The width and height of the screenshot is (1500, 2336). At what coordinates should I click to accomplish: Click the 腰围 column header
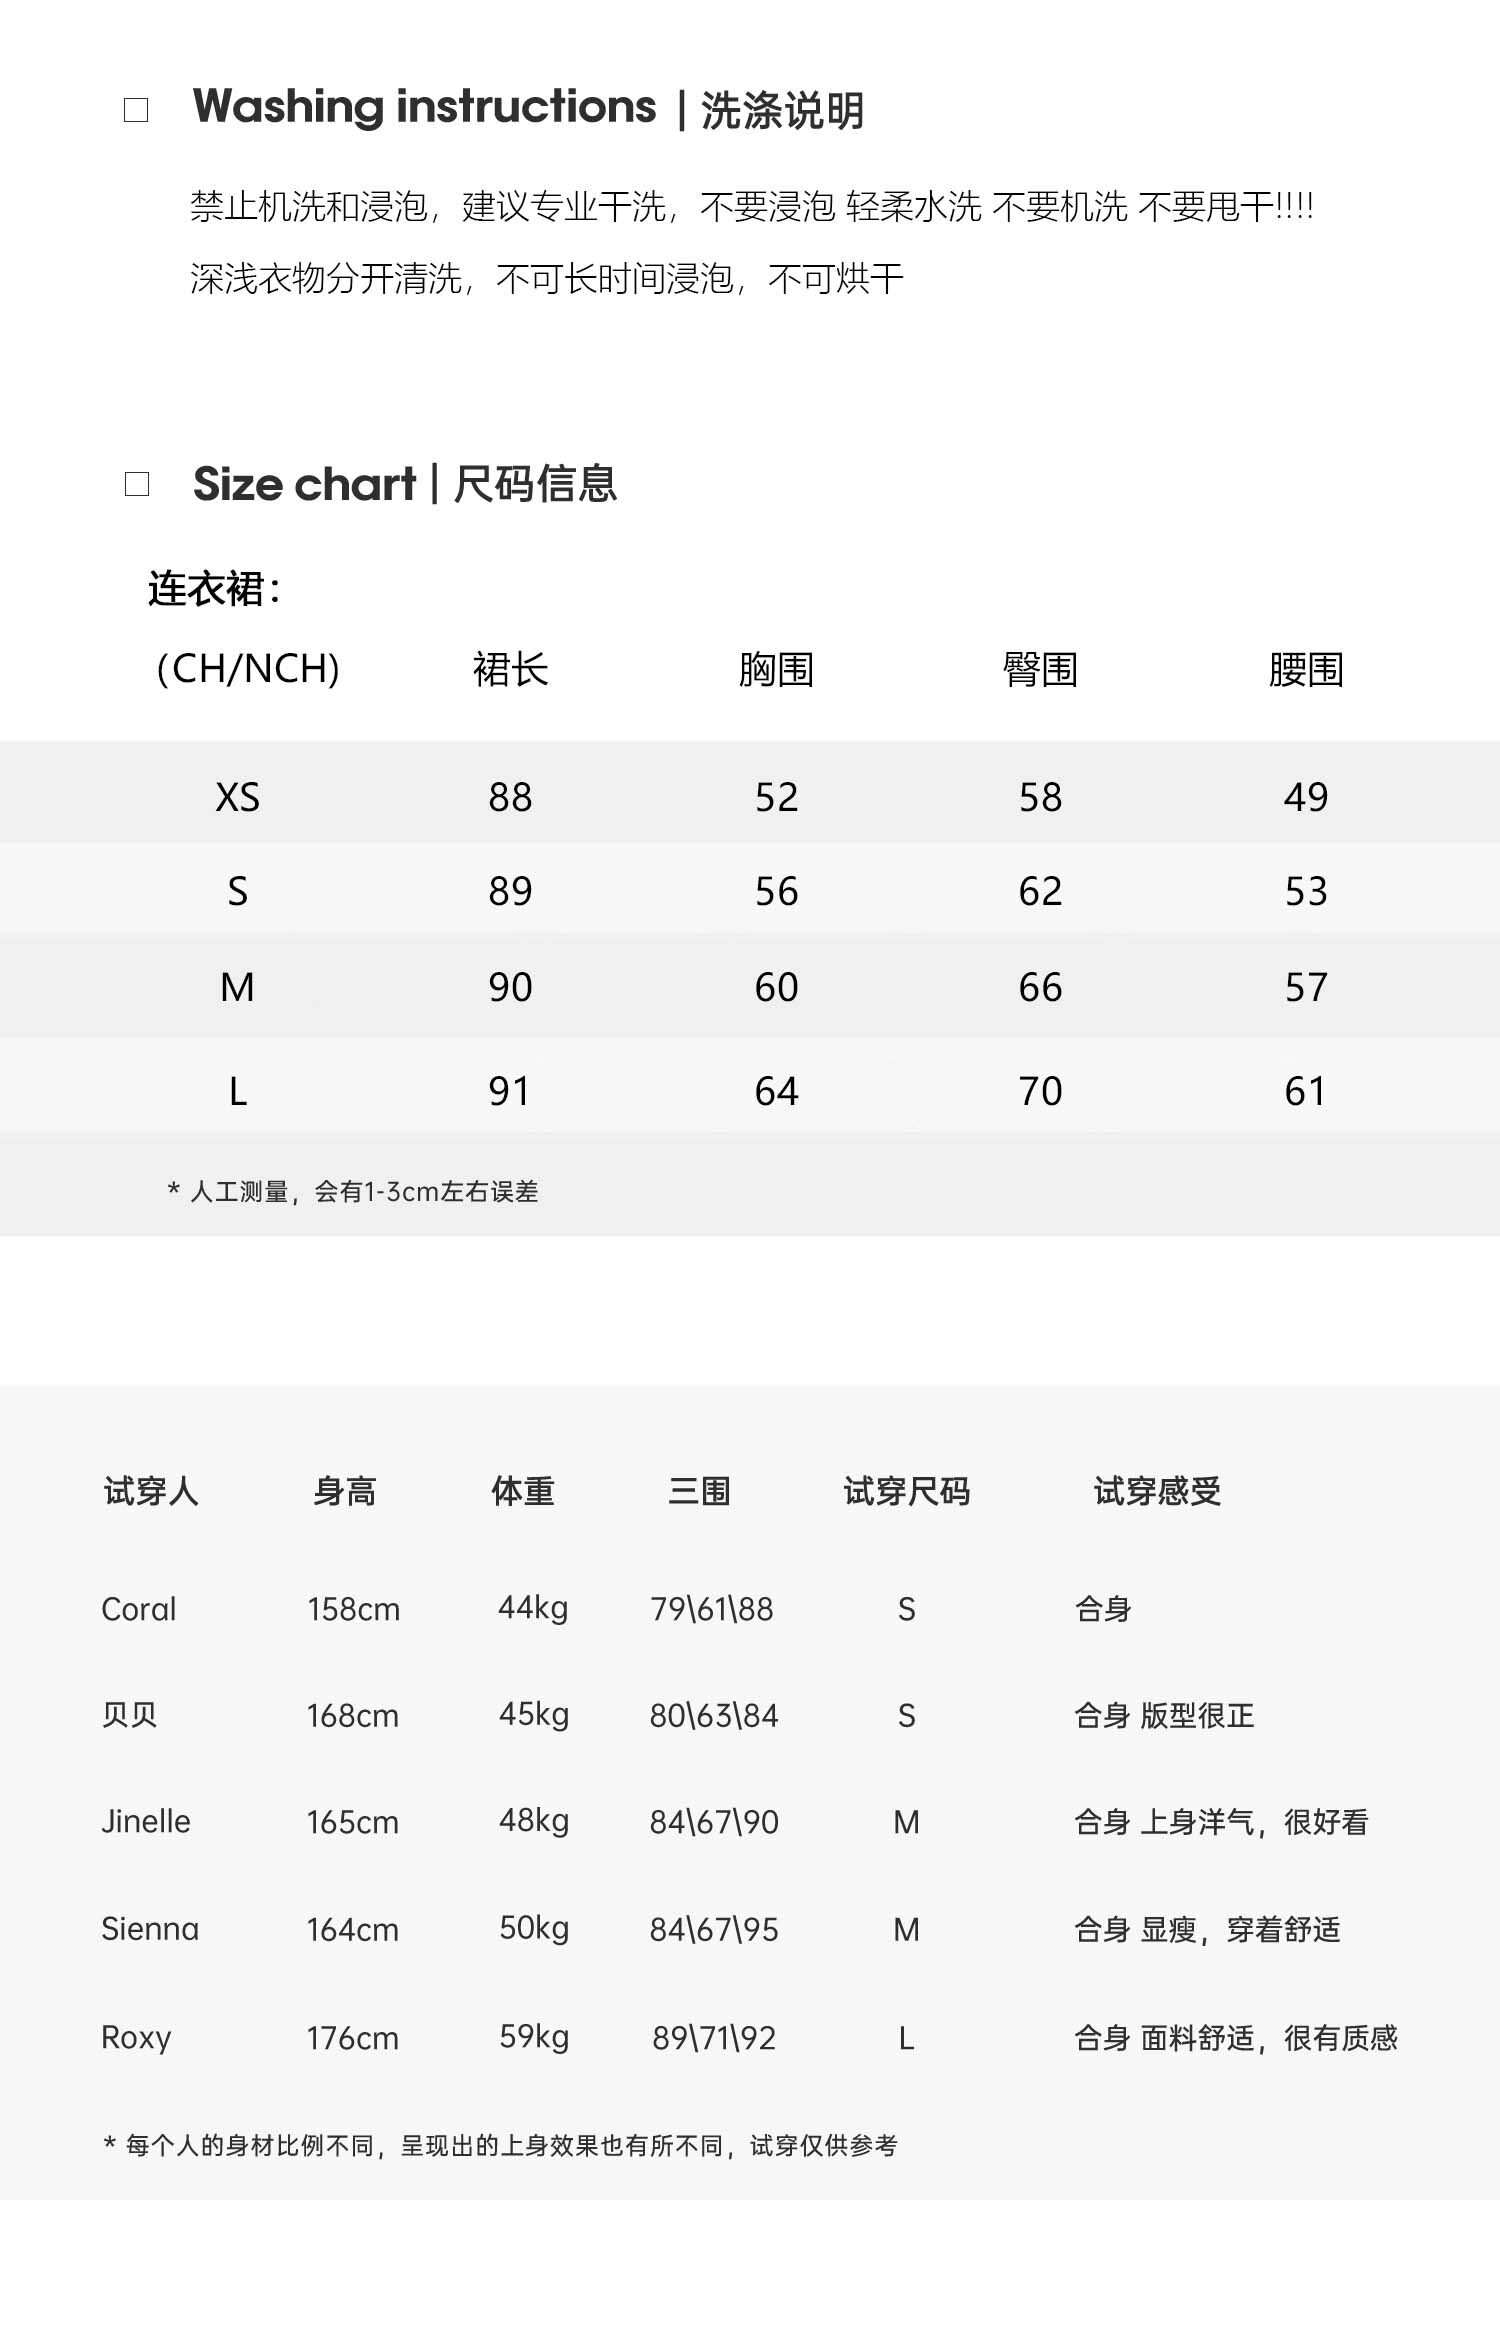(1305, 670)
